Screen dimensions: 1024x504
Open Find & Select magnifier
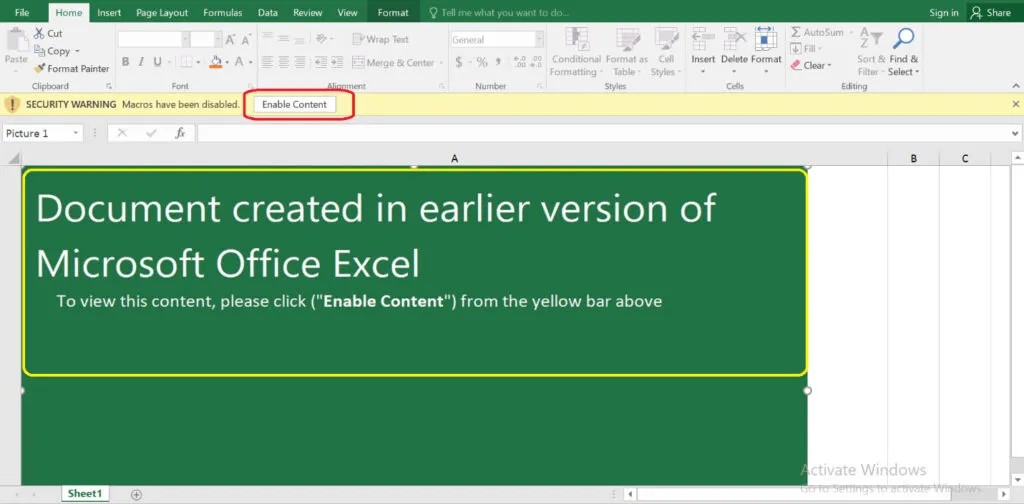point(903,52)
